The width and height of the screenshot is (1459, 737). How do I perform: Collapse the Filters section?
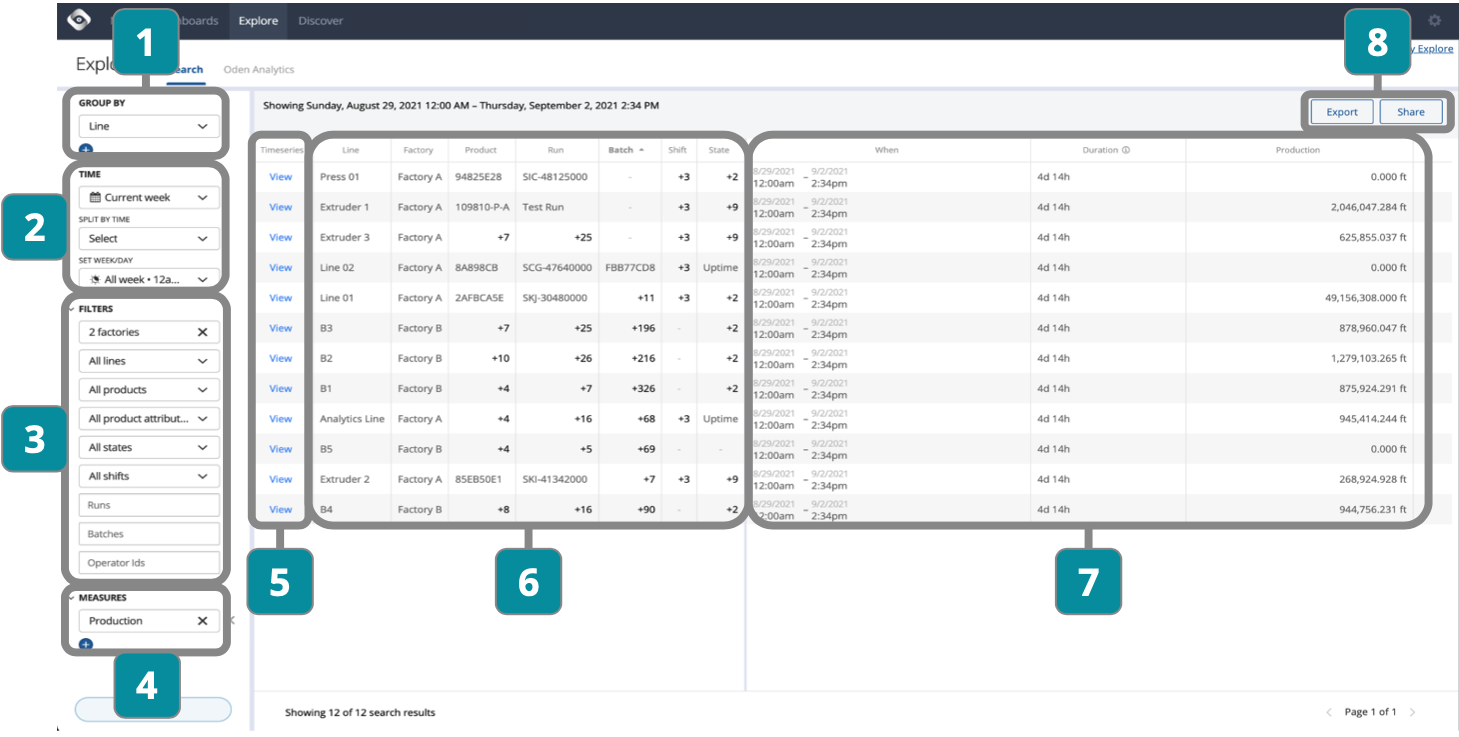pos(71,309)
